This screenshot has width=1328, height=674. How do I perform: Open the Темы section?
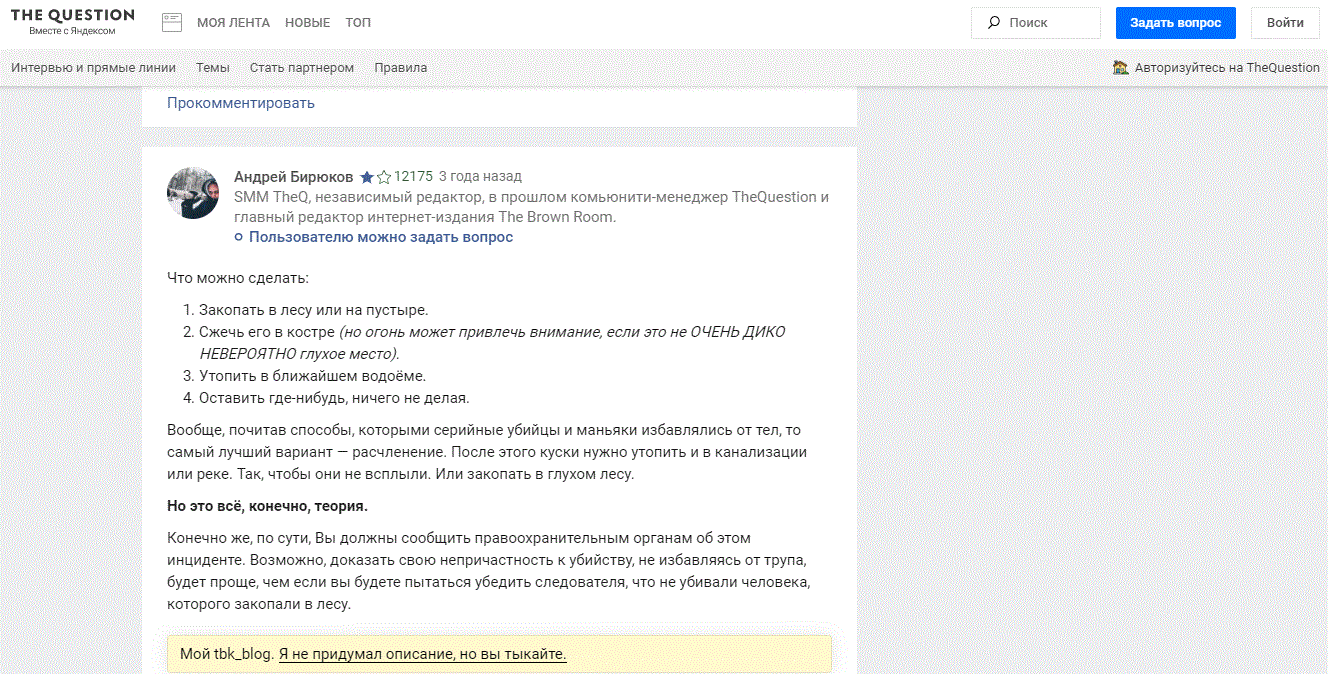click(213, 68)
